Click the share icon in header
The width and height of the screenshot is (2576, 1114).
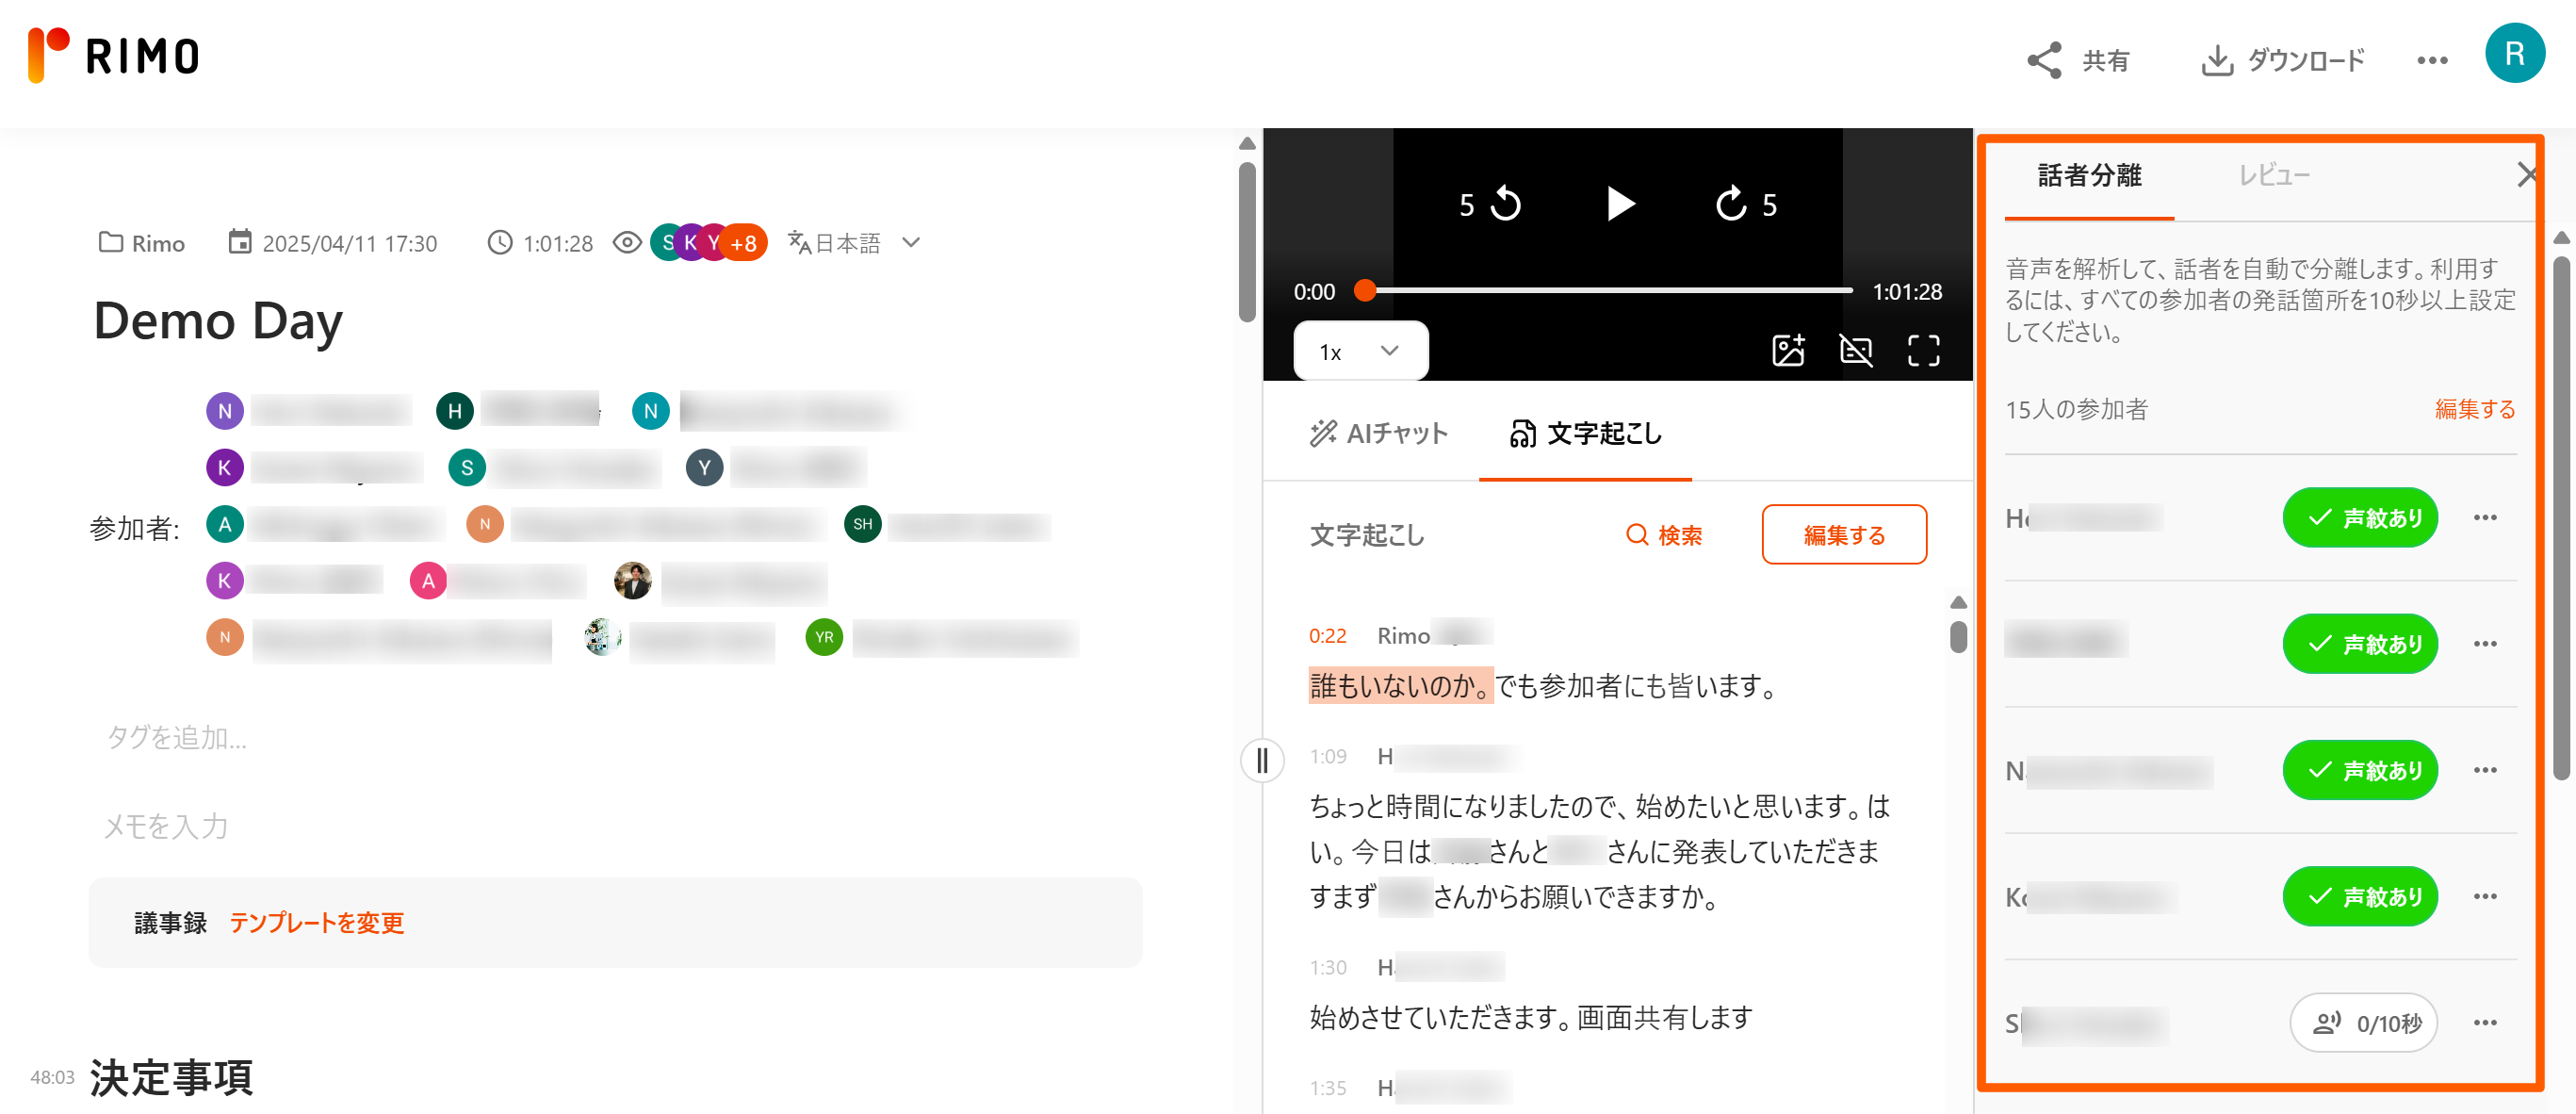click(2044, 60)
